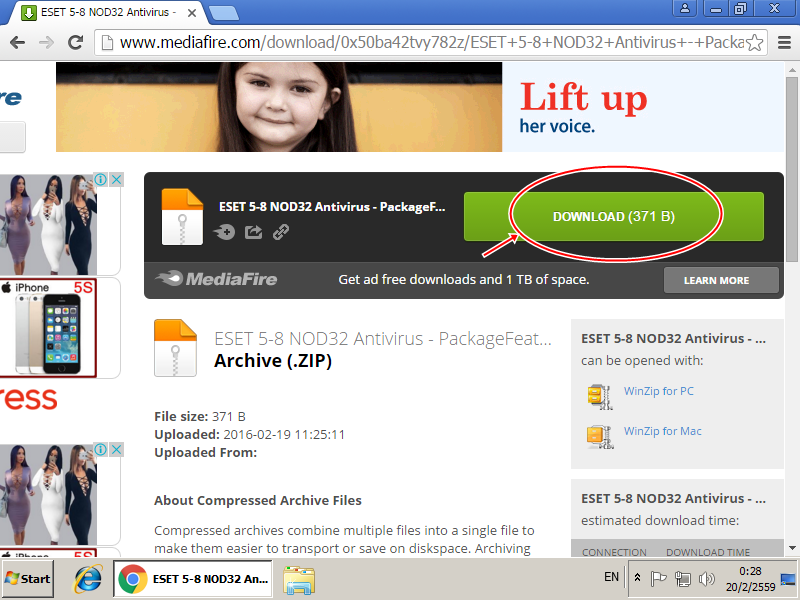The image size is (800, 600).
Task: Open the WinZip for Mac link
Action: click(662, 431)
